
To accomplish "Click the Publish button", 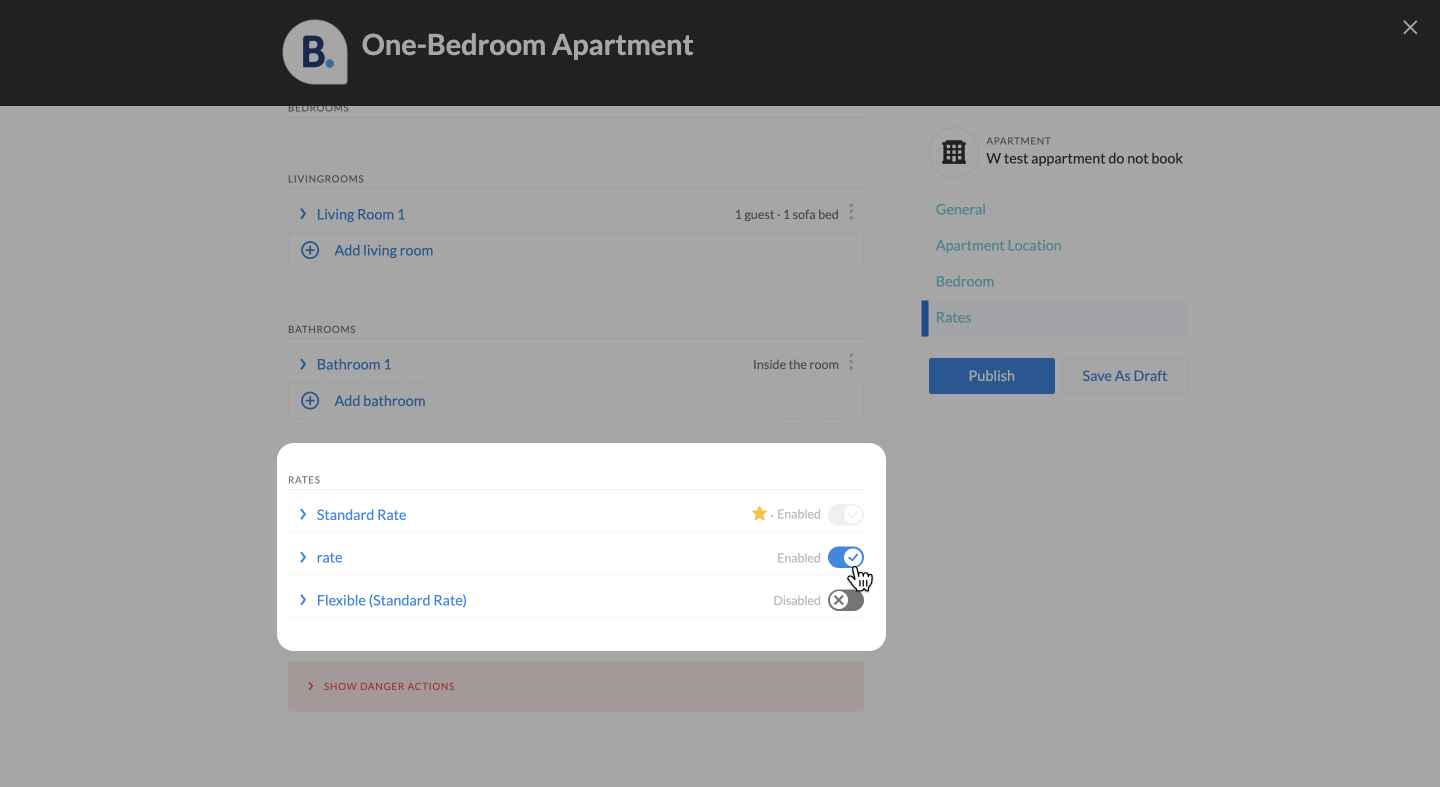I will (992, 376).
